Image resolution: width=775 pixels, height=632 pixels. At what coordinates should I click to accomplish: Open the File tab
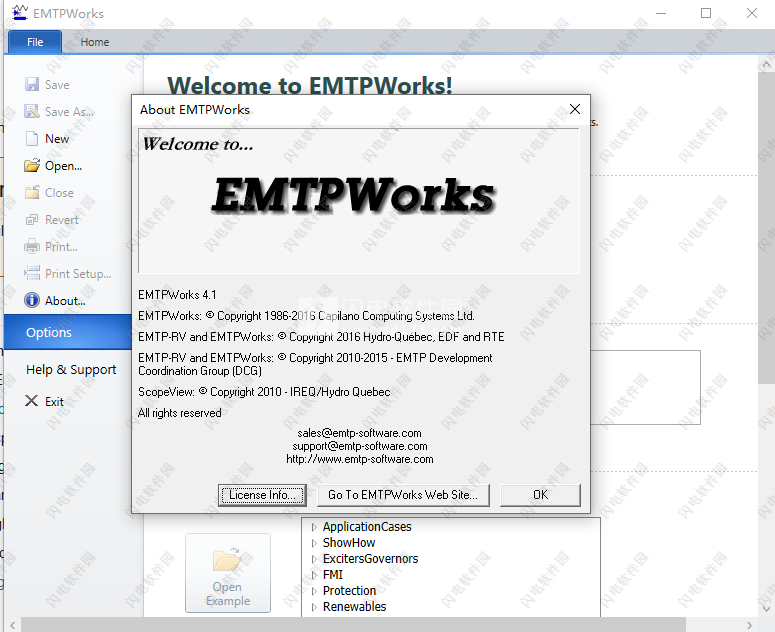[x=35, y=42]
